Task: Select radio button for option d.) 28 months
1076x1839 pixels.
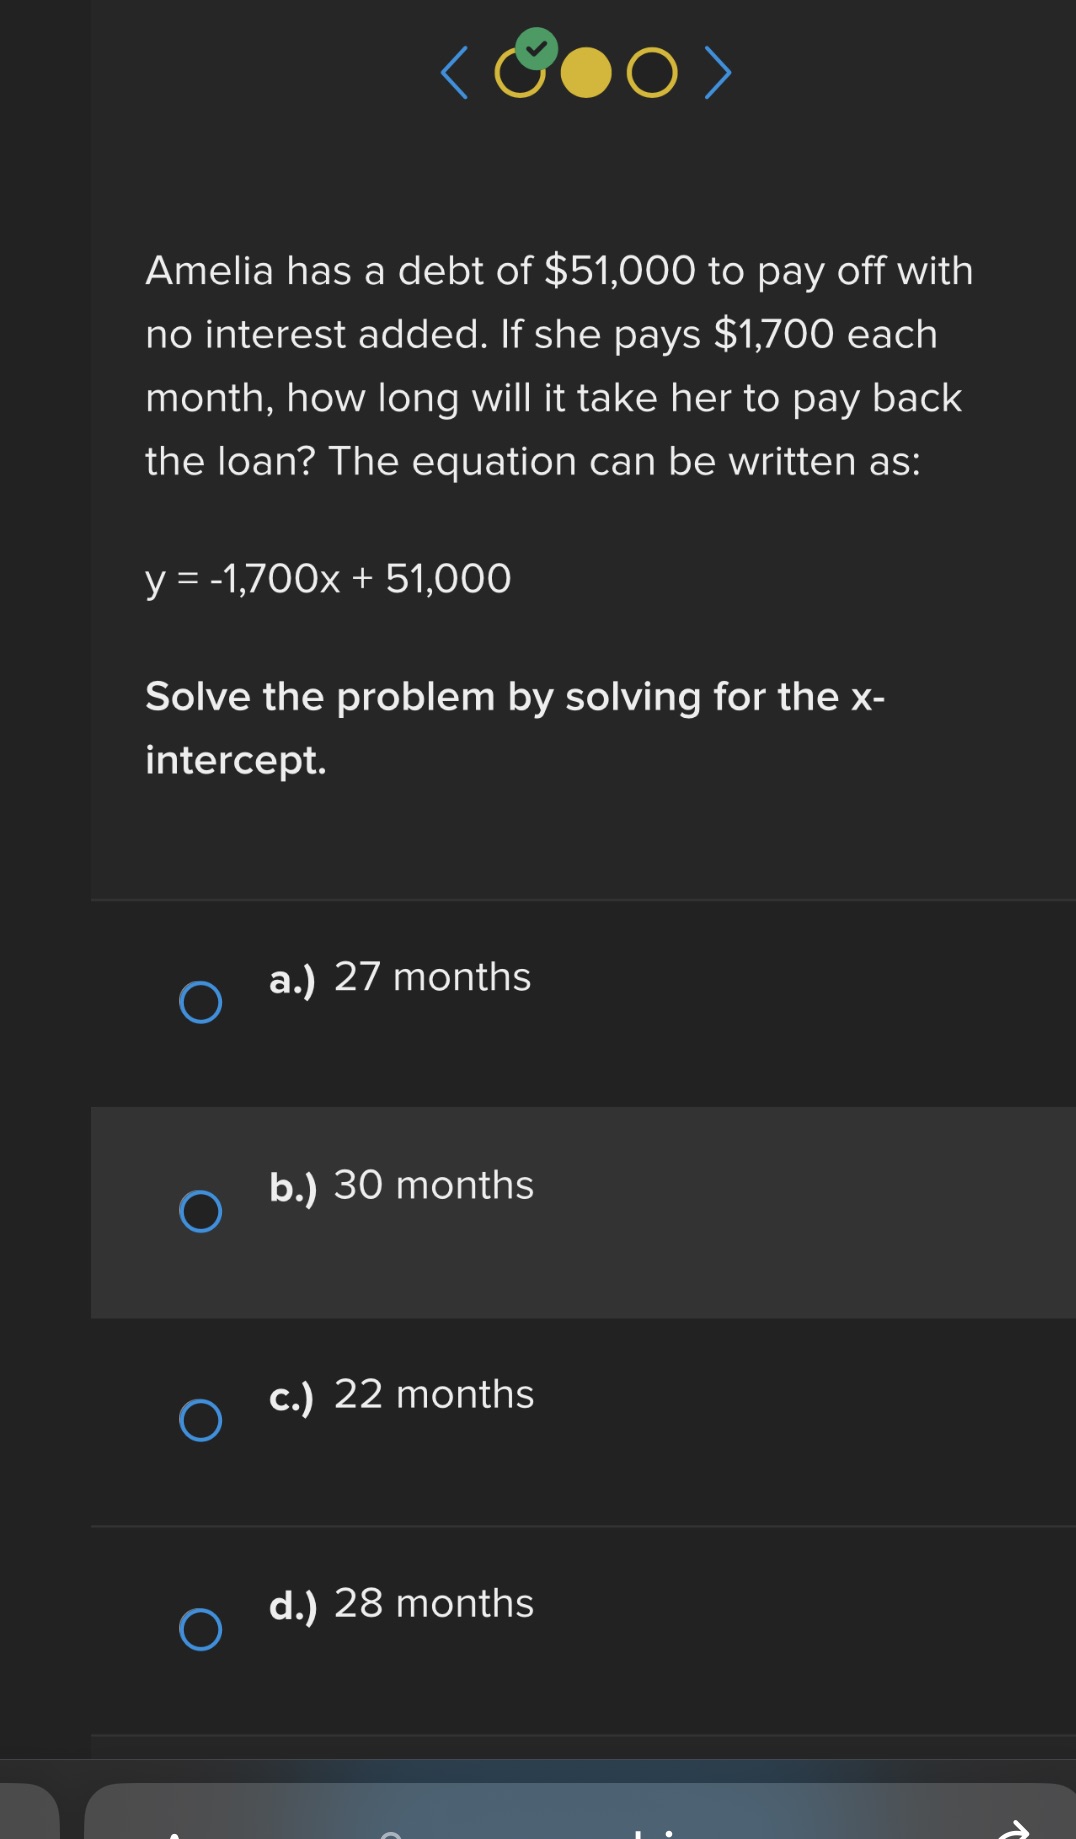Action: 200,1629
